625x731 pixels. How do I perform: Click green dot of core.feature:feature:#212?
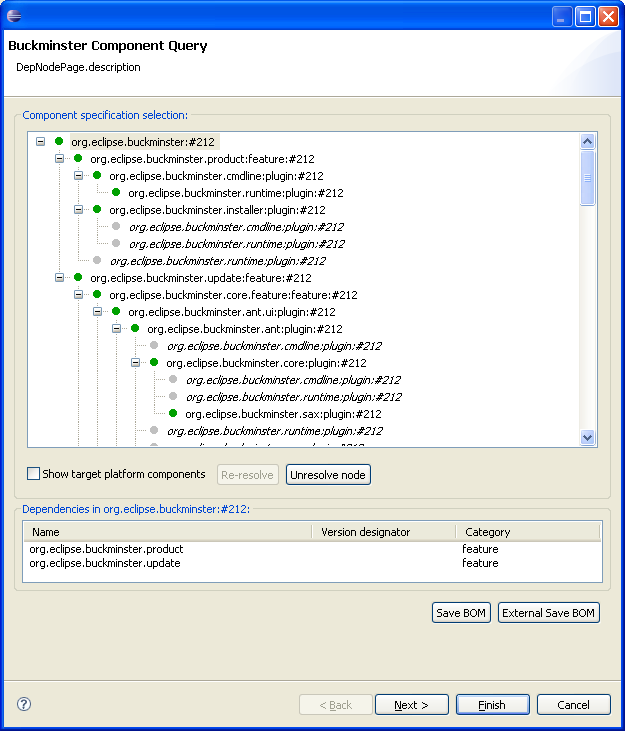tap(97, 294)
